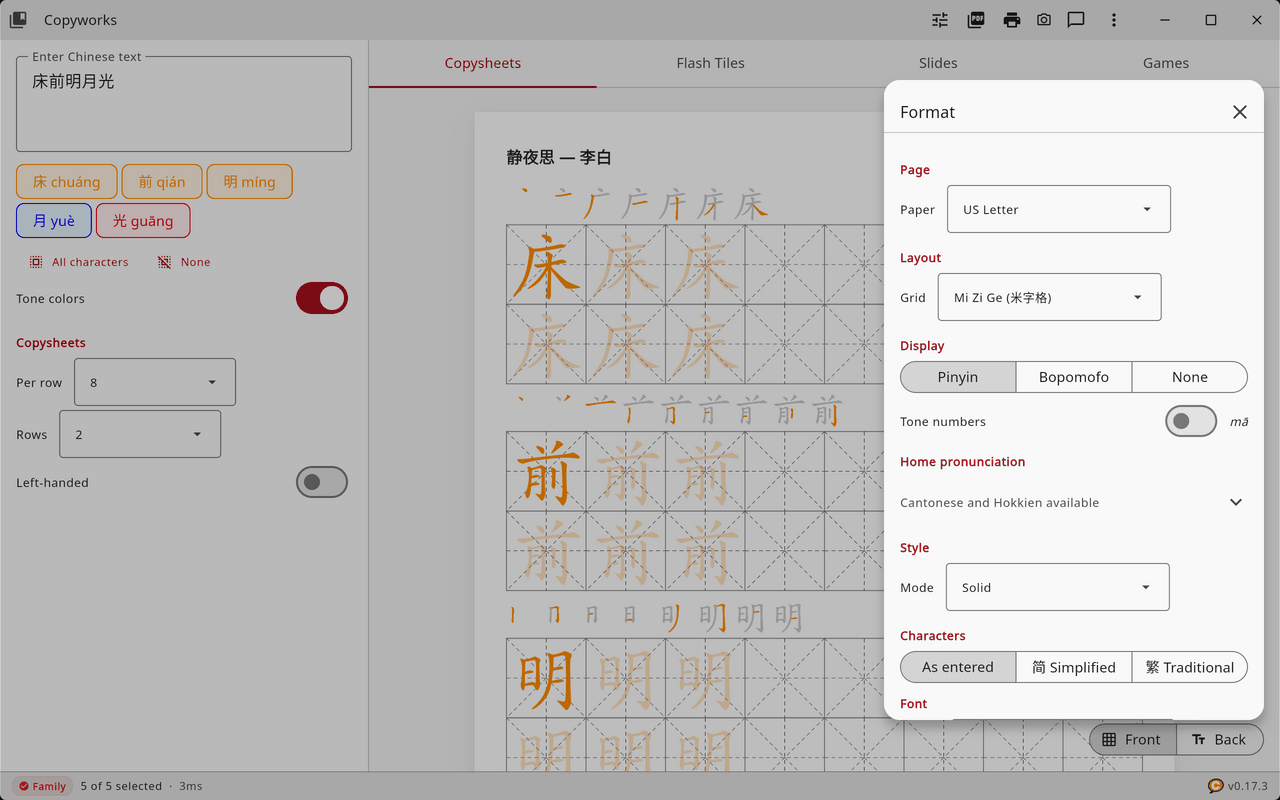1280x800 pixels.
Task: Open the Grid dropdown showing Mi Zi Ge
Action: (1050, 297)
